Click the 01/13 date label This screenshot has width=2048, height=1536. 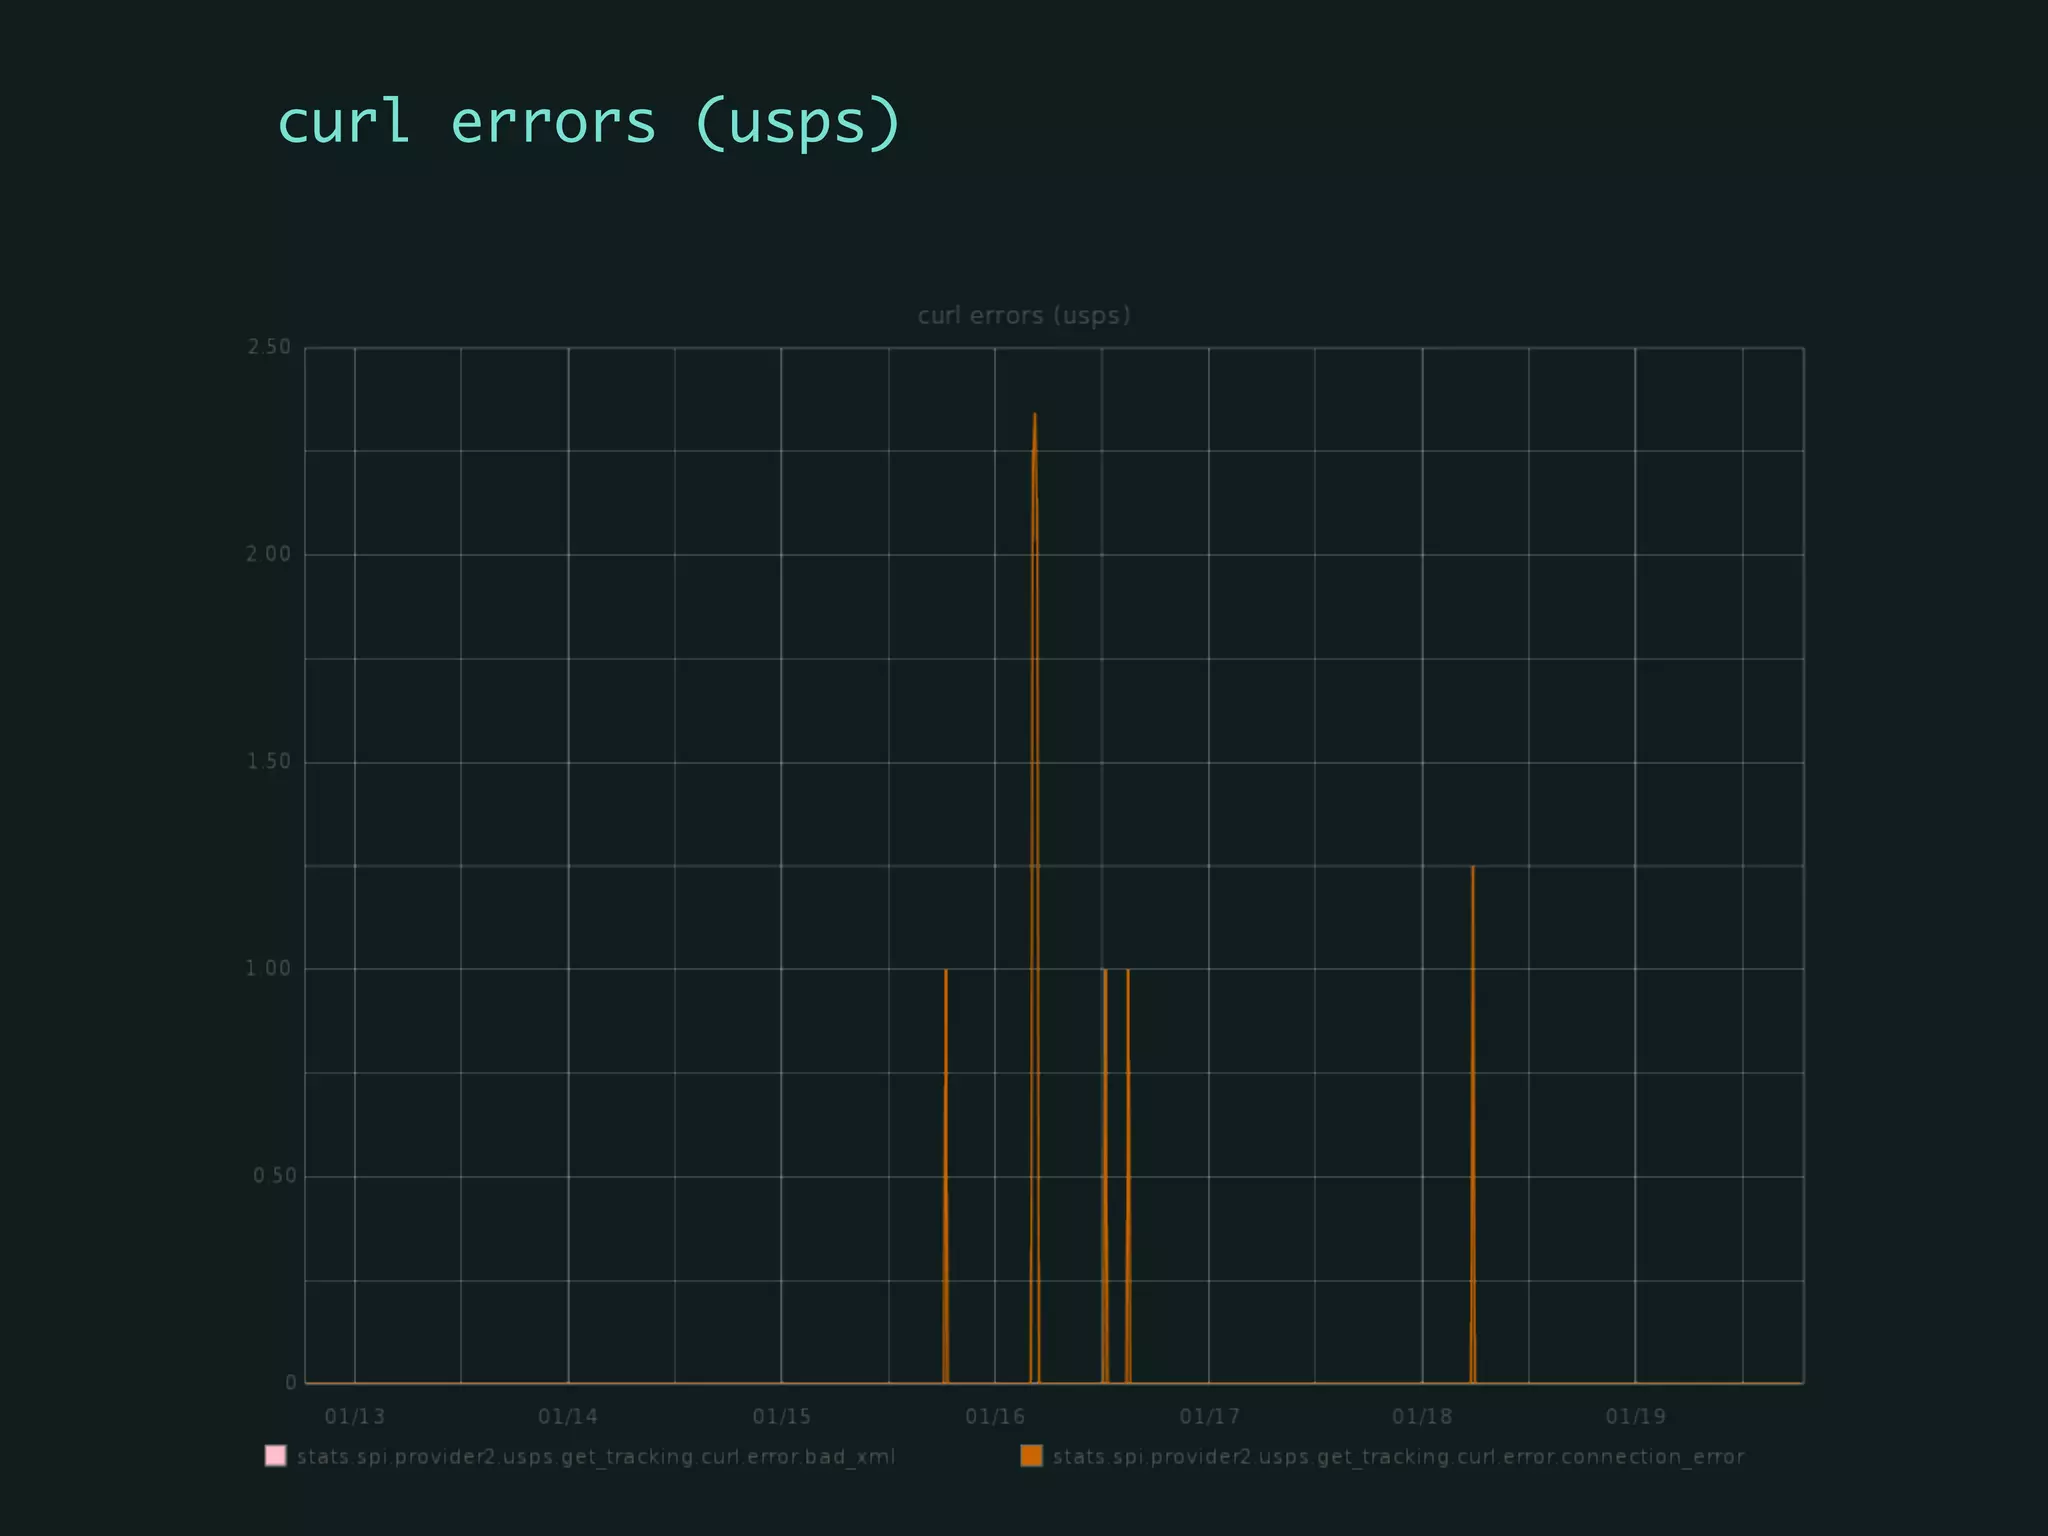point(355,1416)
